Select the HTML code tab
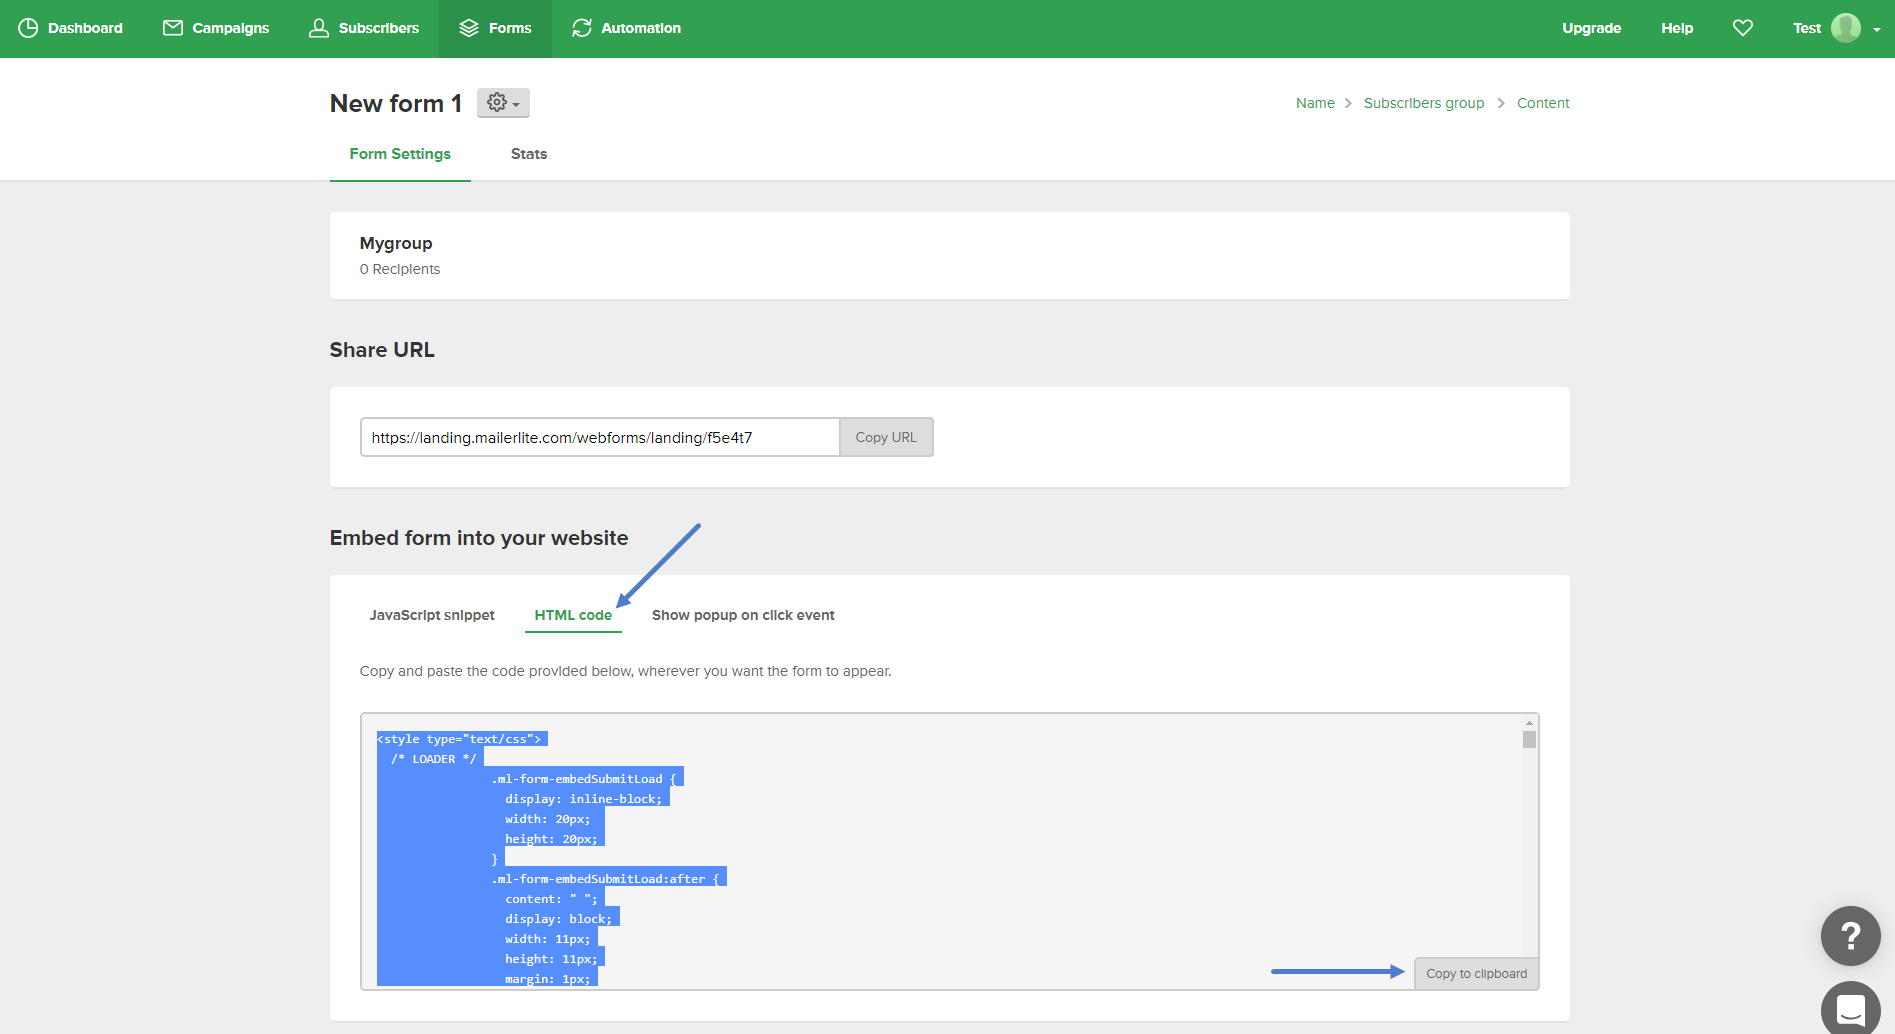 [573, 615]
